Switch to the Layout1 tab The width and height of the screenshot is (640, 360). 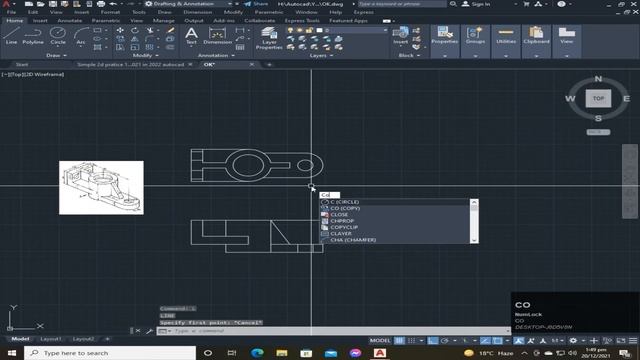point(51,339)
